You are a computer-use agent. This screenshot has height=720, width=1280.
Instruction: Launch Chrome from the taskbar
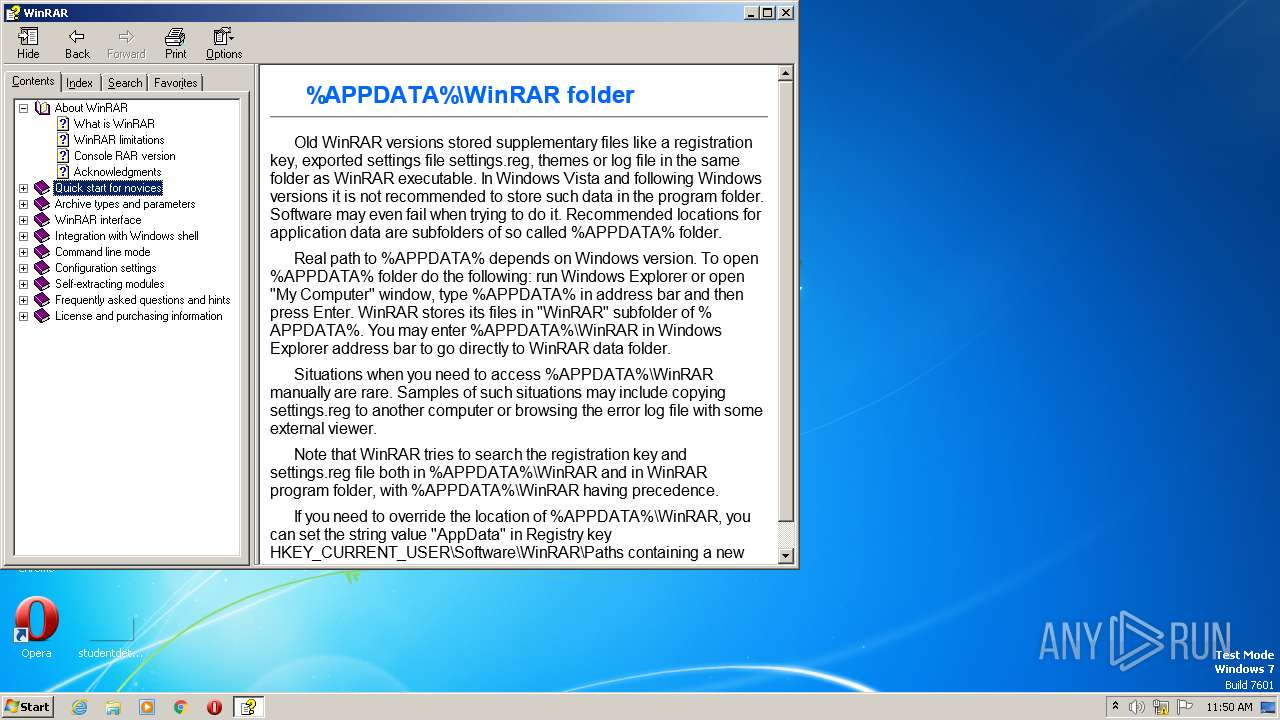pos(181,707)
